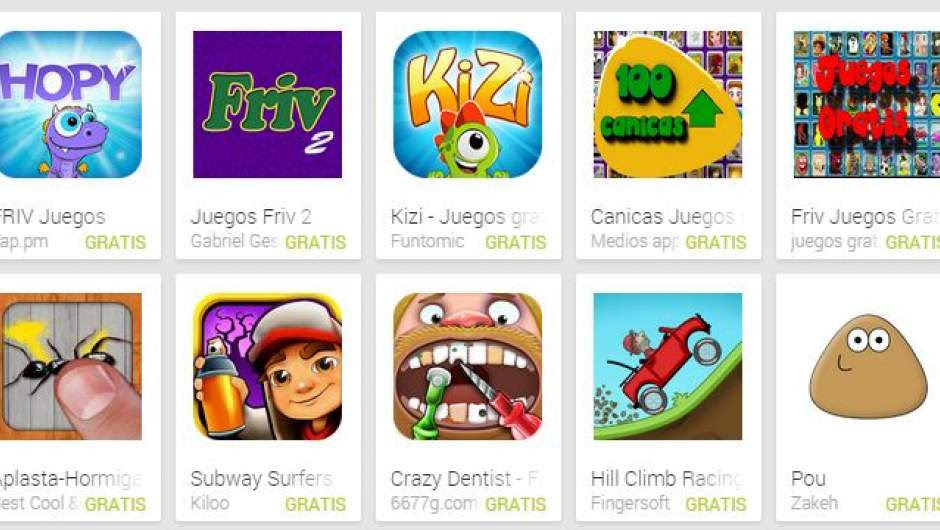Open the Fingersoft developer link
The height and width of the screenshot is (530, 940).
pyautogui.click(x=630, y=503)
